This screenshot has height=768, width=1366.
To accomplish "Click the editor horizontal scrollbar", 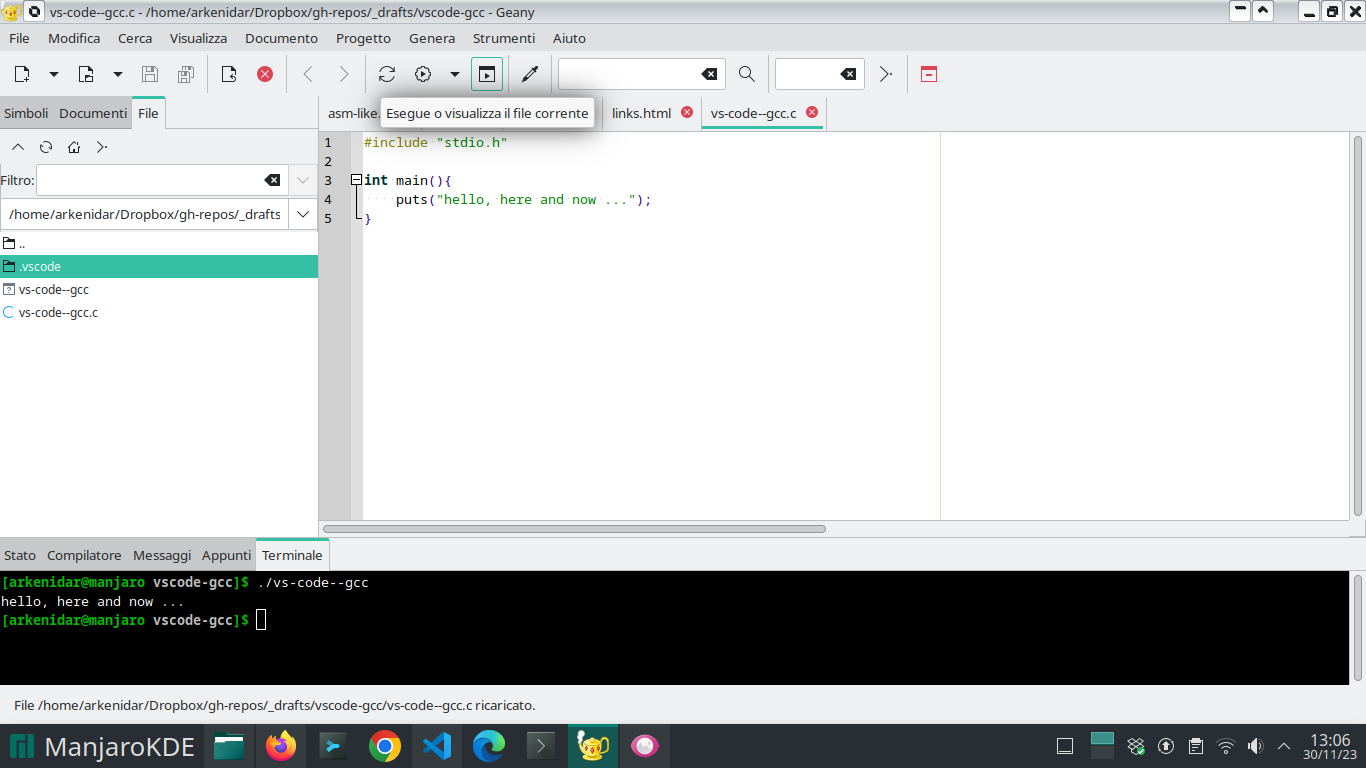I will (x=574, y=529).
